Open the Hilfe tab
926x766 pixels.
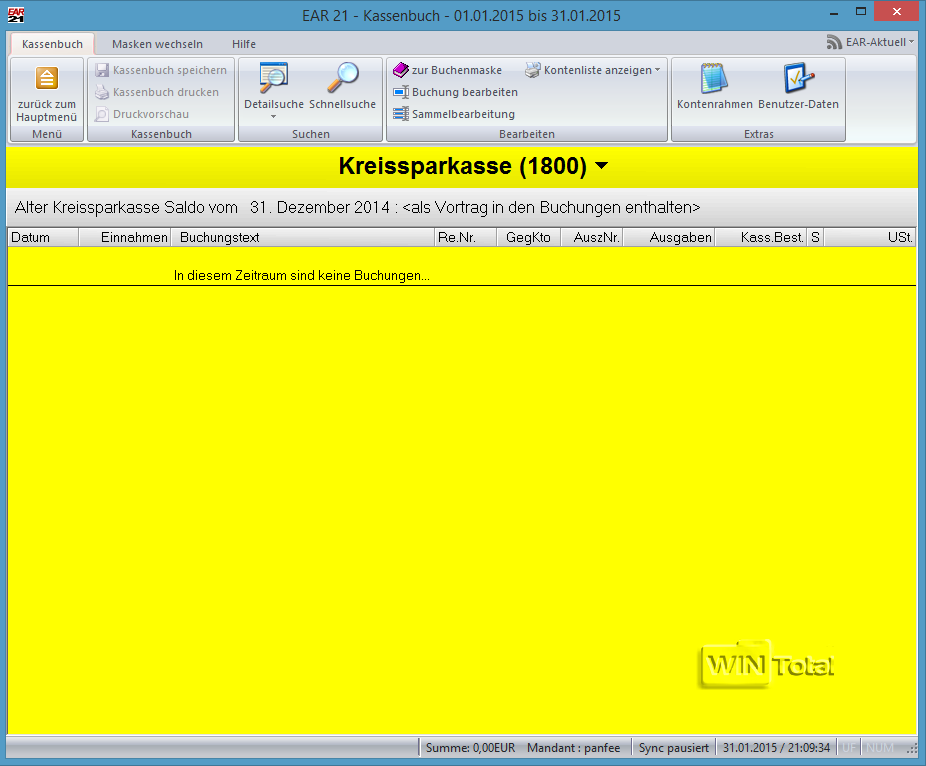point(244,44)
